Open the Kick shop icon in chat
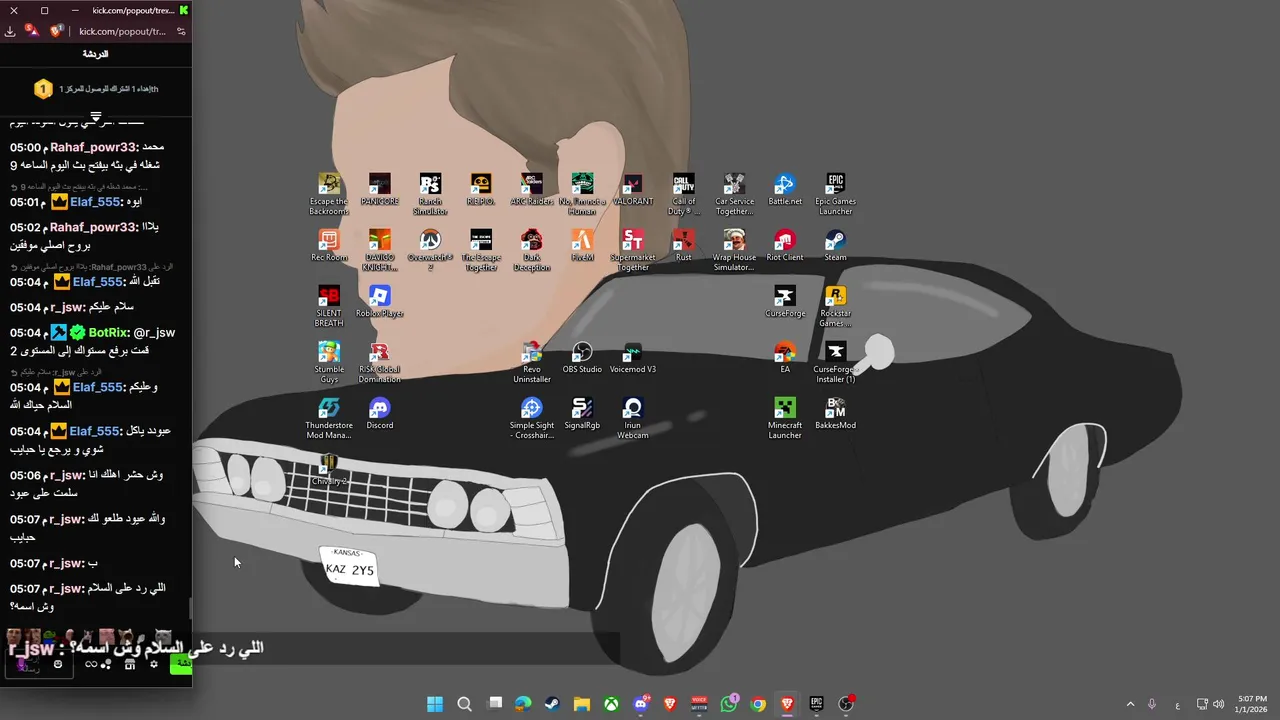Screen dimensions: 1280x720 (129, 665)
